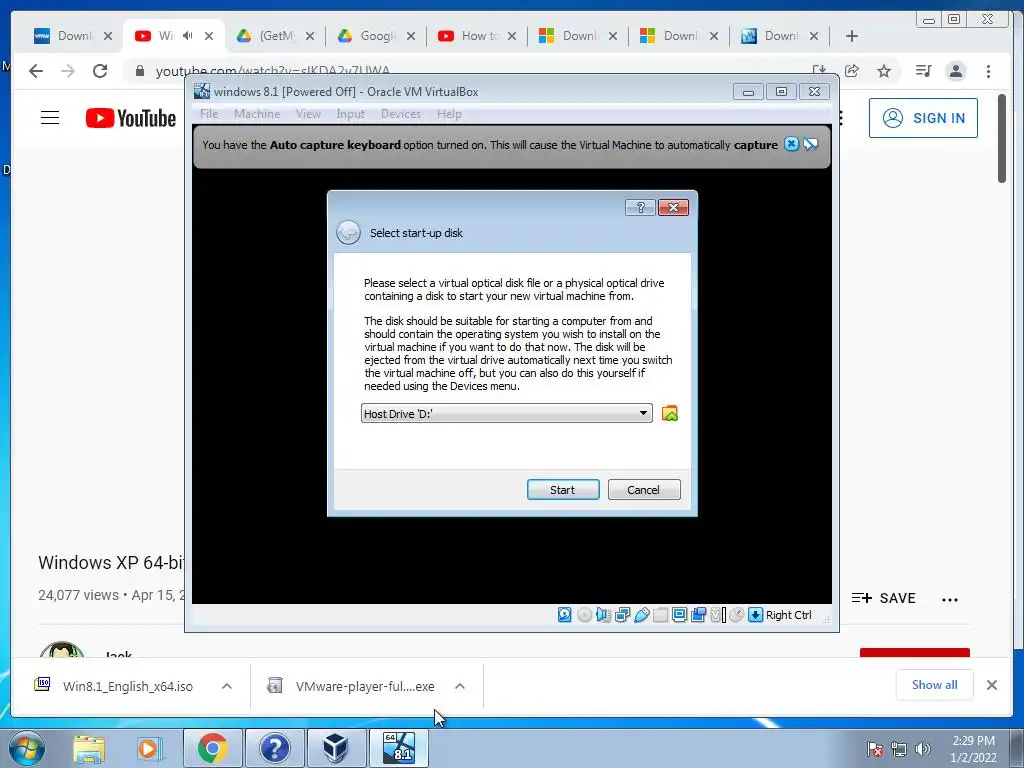The width and height of the screenshot is (1024, 768).
Task: Bookmark this page with the star
Action: 884,71
